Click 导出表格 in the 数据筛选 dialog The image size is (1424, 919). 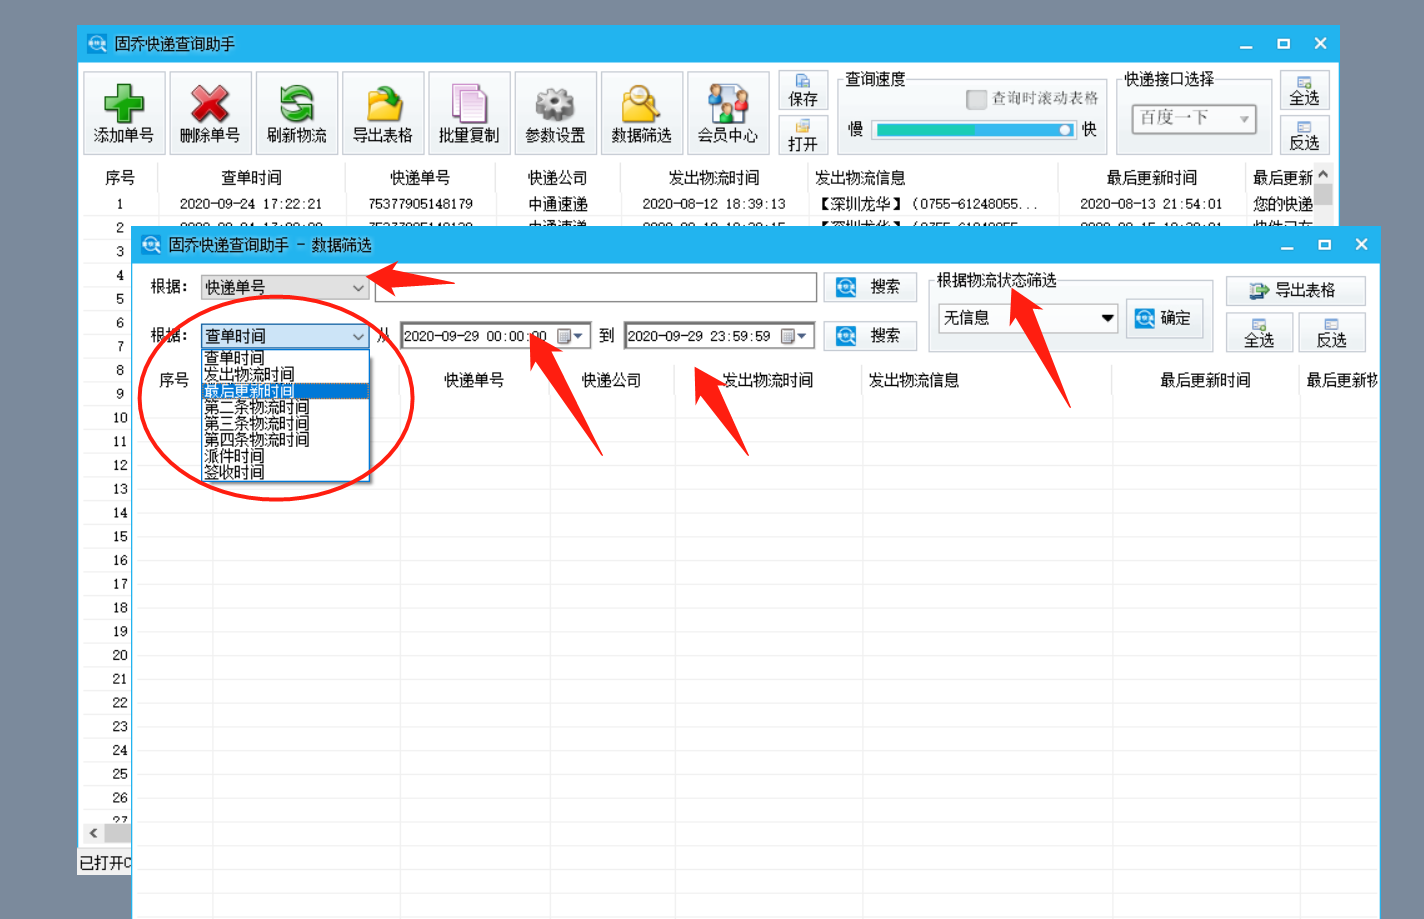pos(1296,290)
